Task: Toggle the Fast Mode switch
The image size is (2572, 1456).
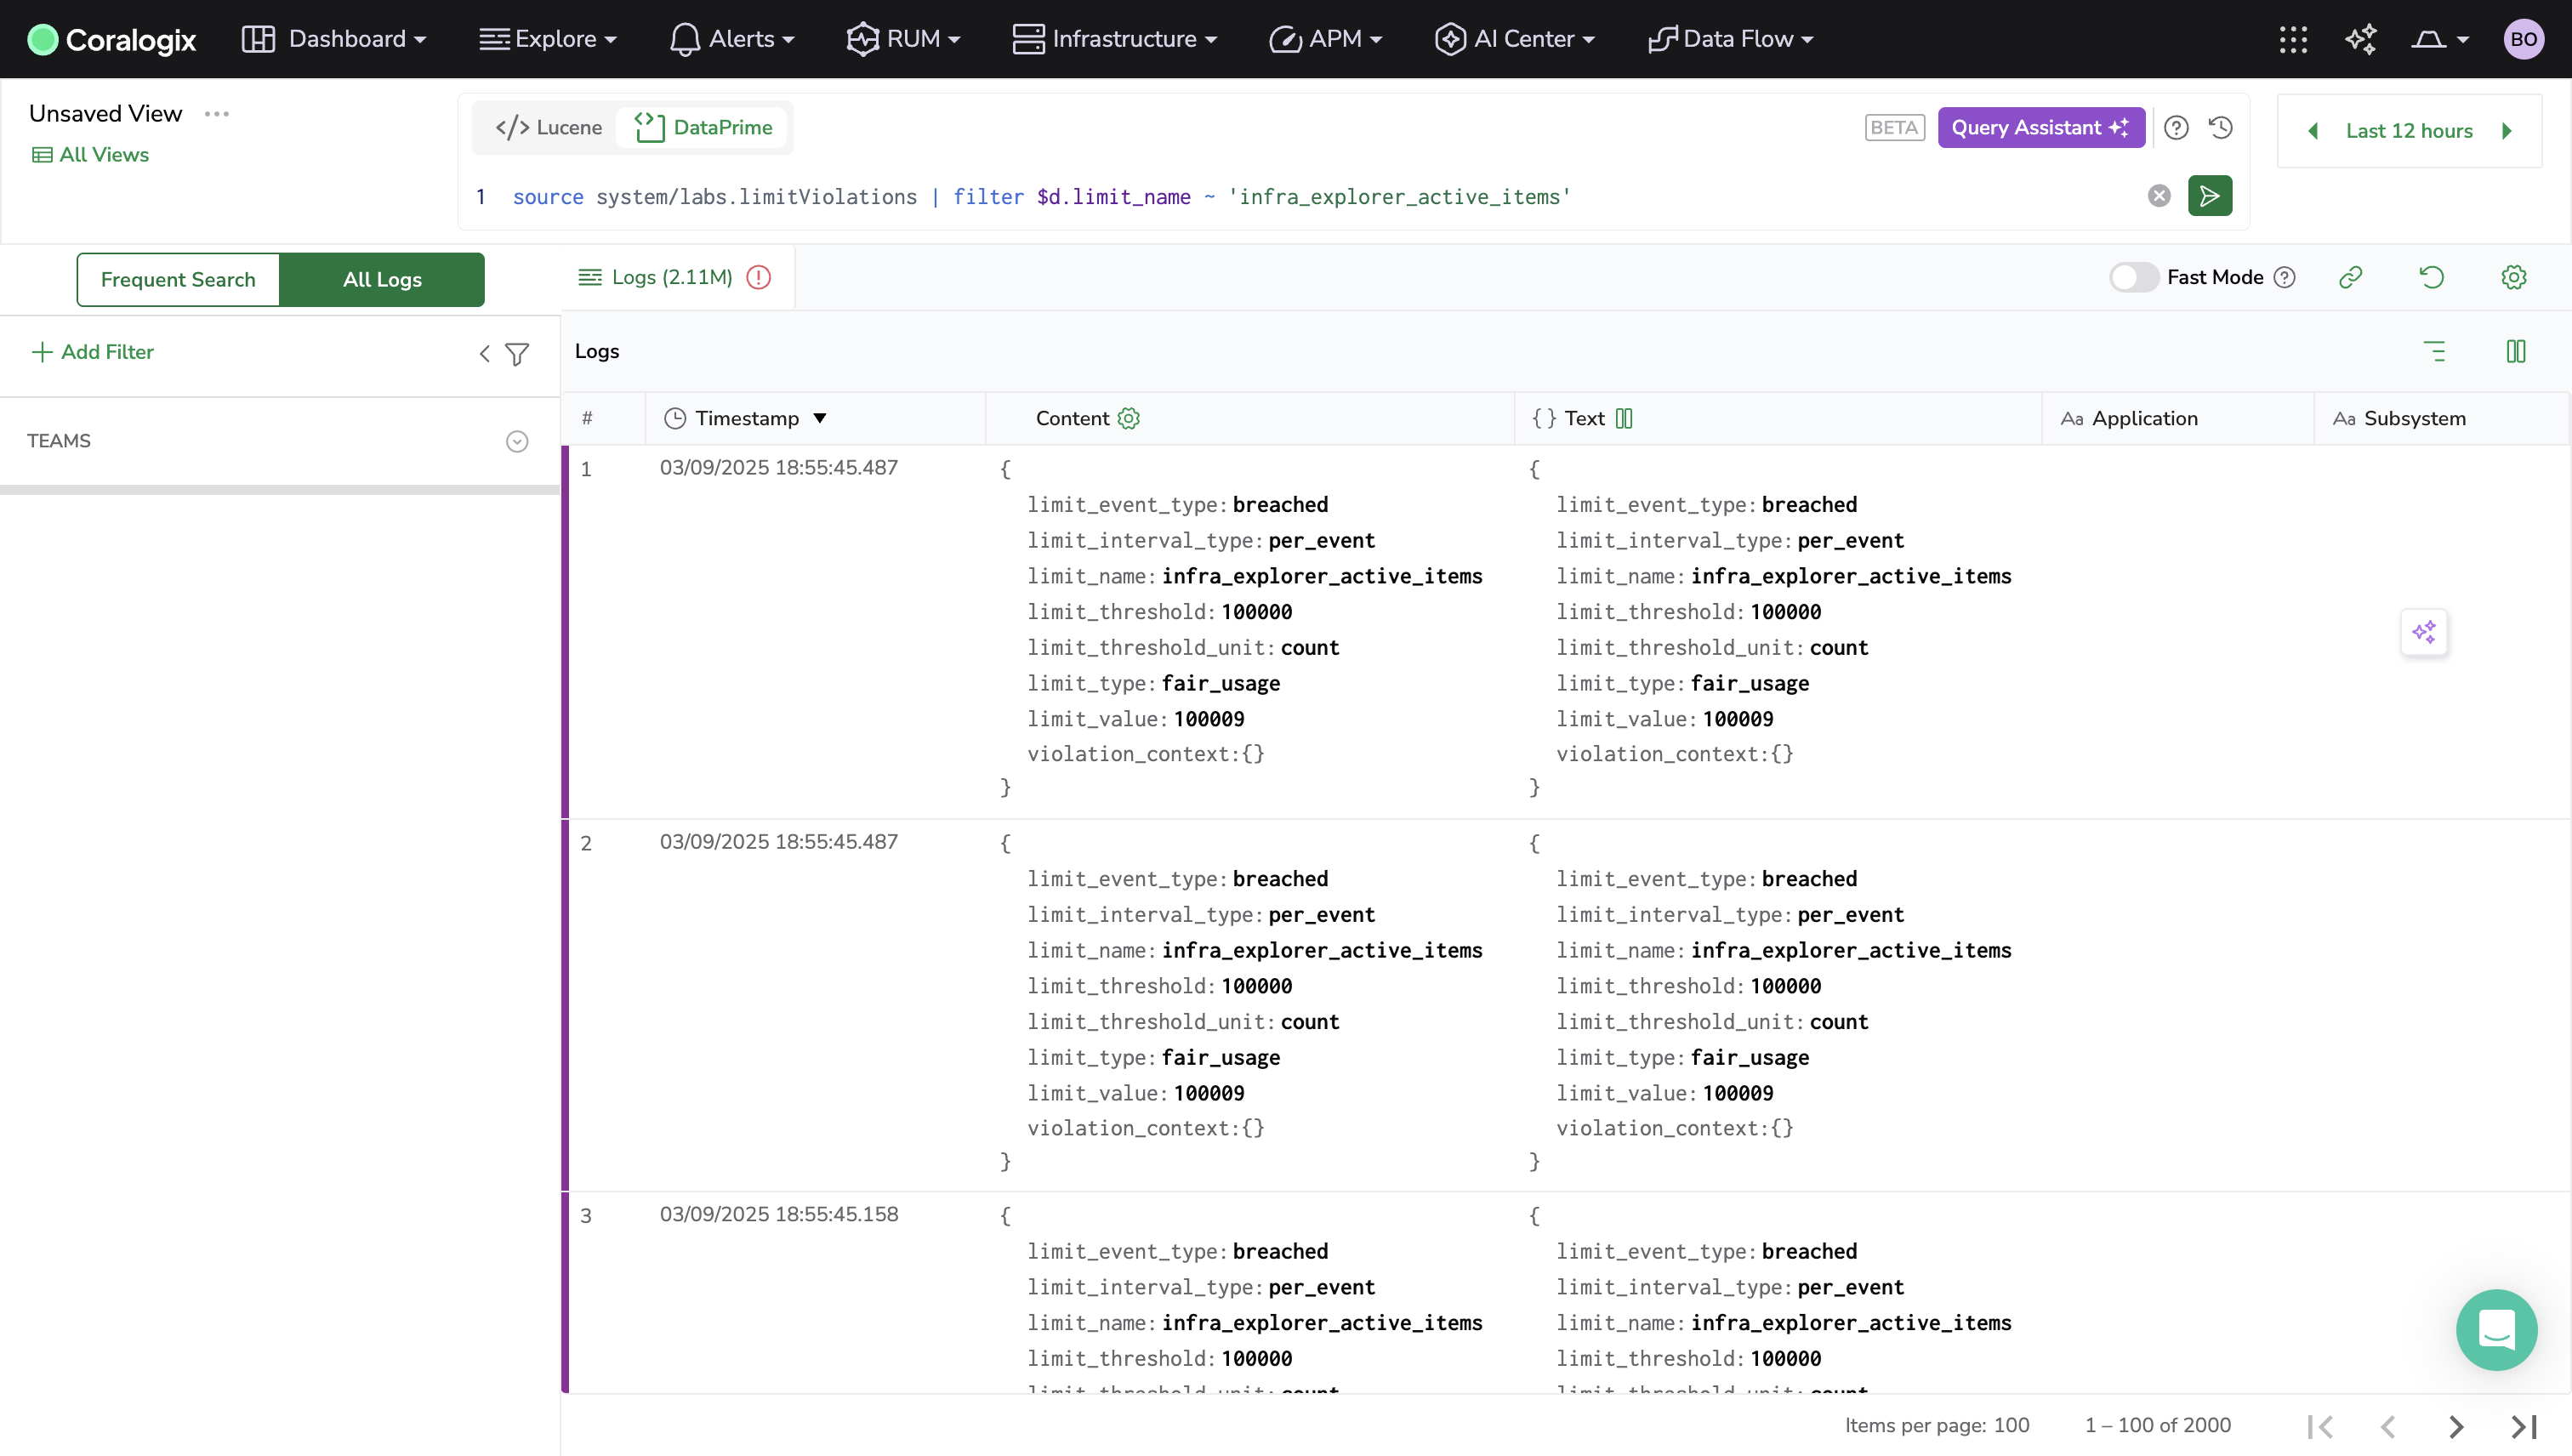Action: coord(2133,277)
